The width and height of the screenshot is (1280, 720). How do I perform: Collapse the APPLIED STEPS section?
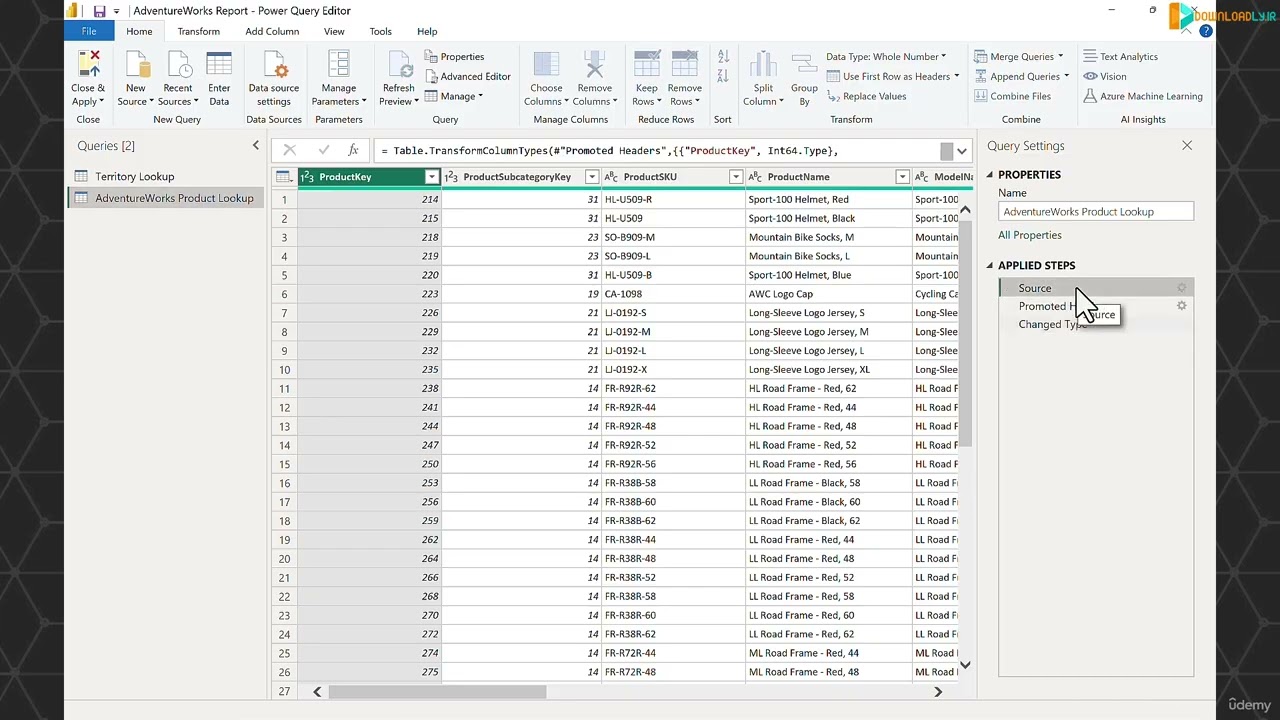pyautogui.click(x=990, y=266)
